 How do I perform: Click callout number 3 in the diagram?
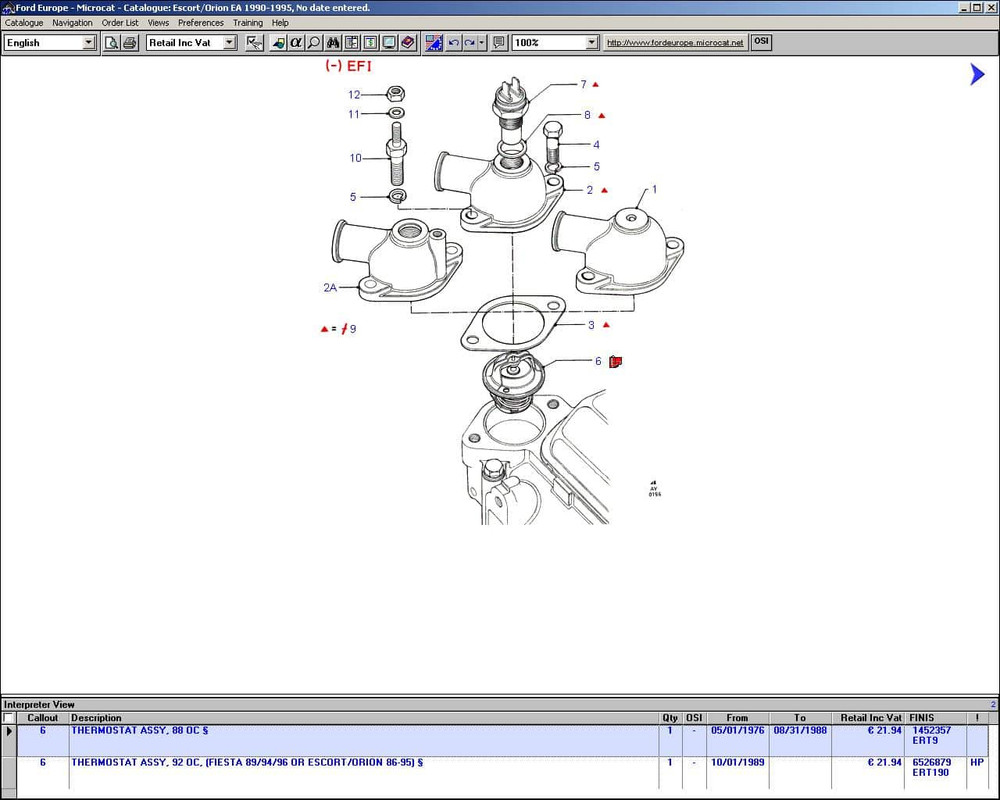point(591,325)
